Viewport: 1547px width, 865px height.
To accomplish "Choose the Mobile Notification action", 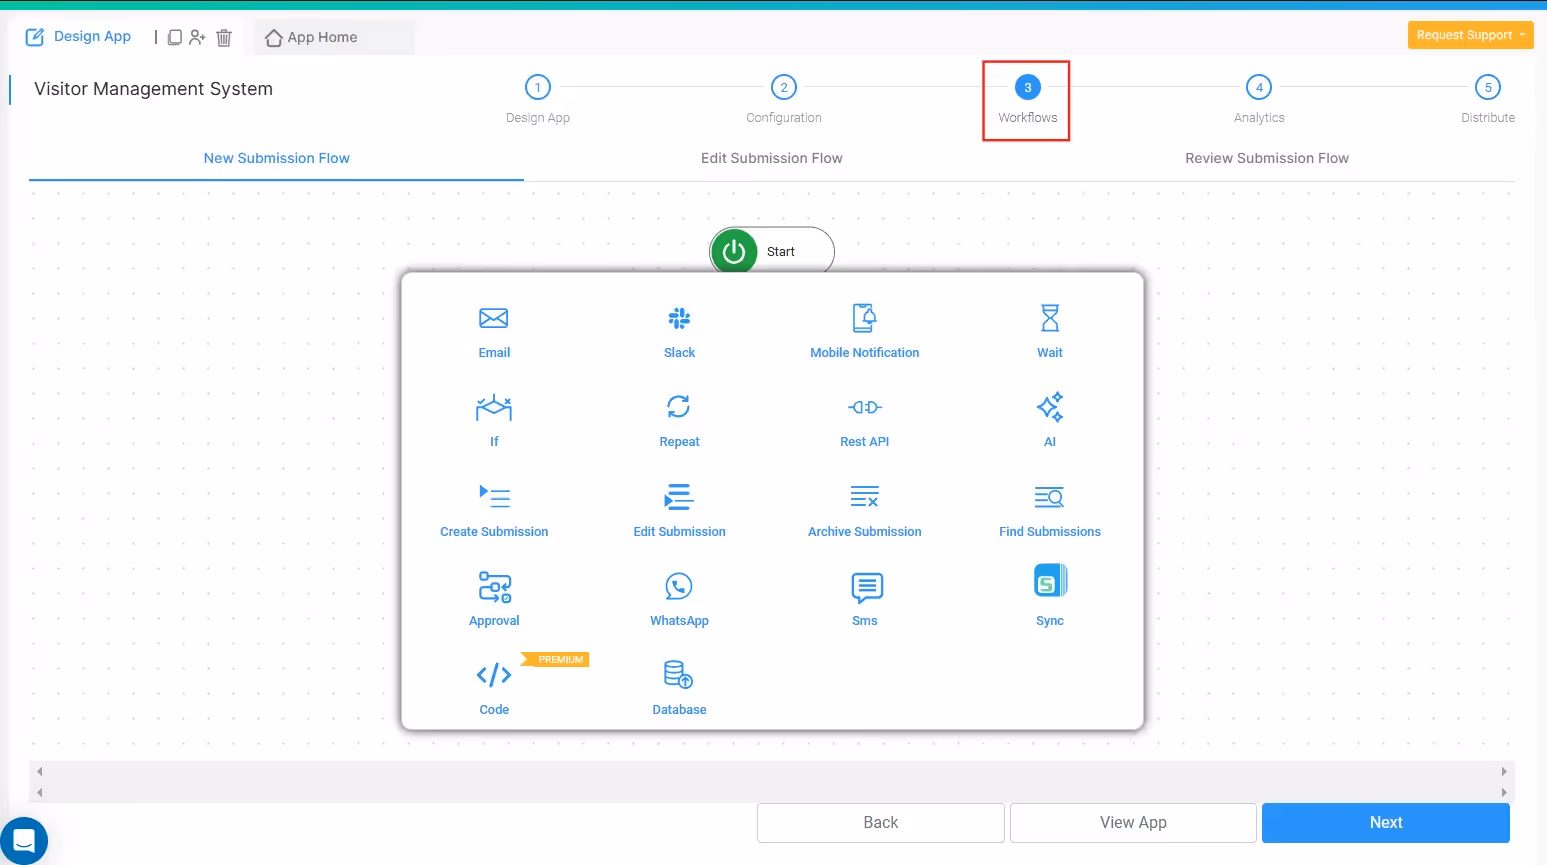I will [865, 331].
